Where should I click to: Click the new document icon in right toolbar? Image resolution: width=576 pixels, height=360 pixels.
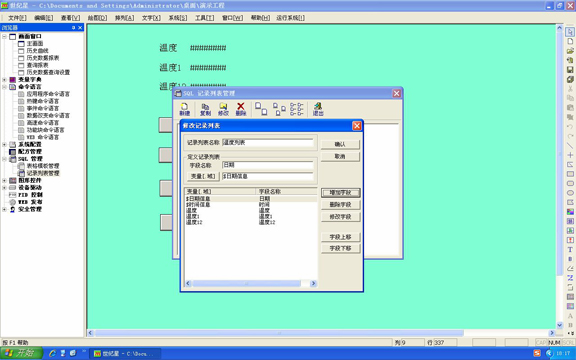pyautogui.click(x=570, y=42)
